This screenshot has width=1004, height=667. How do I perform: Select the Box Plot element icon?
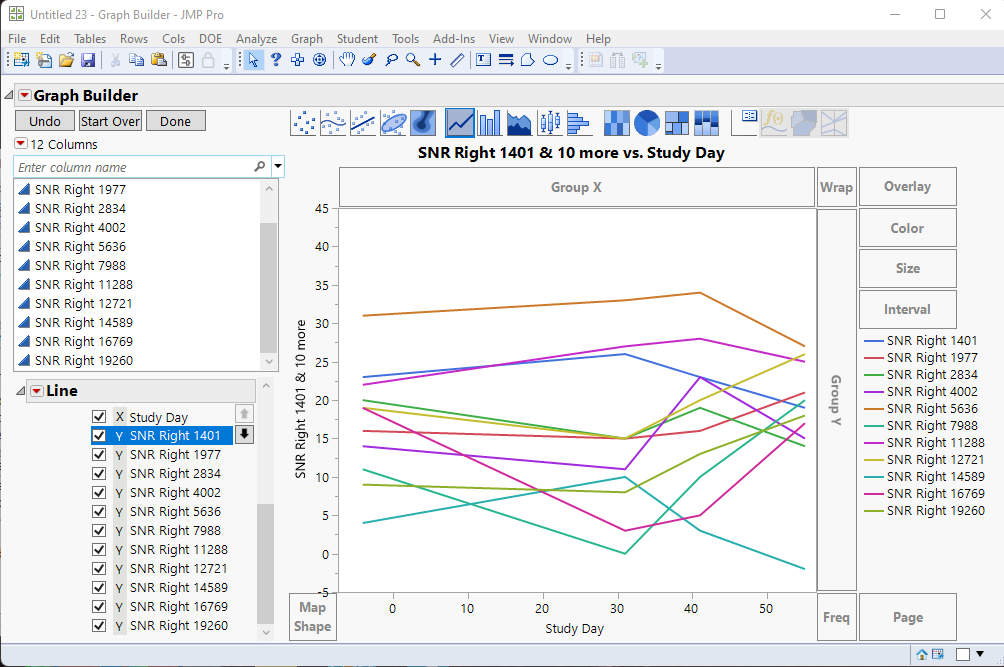[549, 123]
